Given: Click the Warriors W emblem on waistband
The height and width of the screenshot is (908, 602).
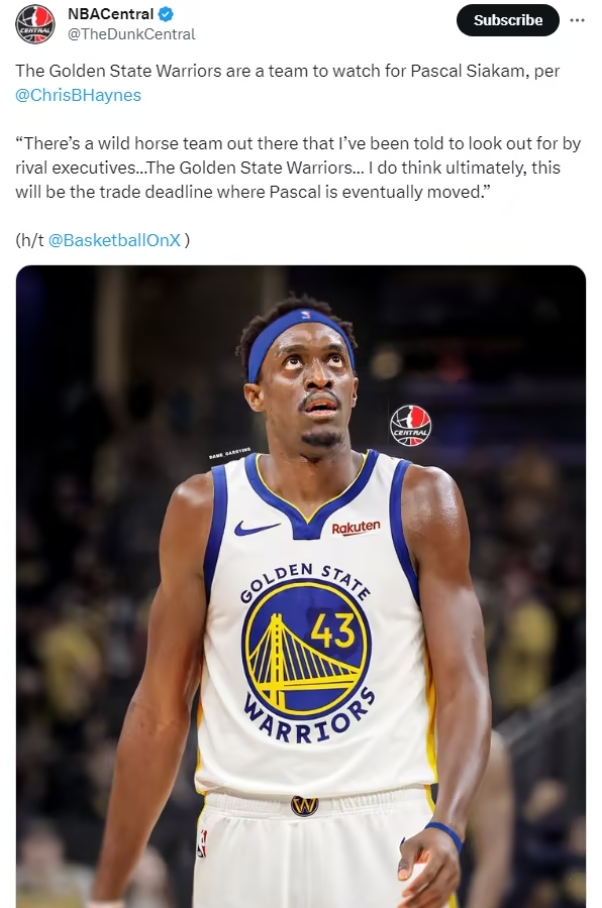Looking at the screenshot, I should (304, 806).
